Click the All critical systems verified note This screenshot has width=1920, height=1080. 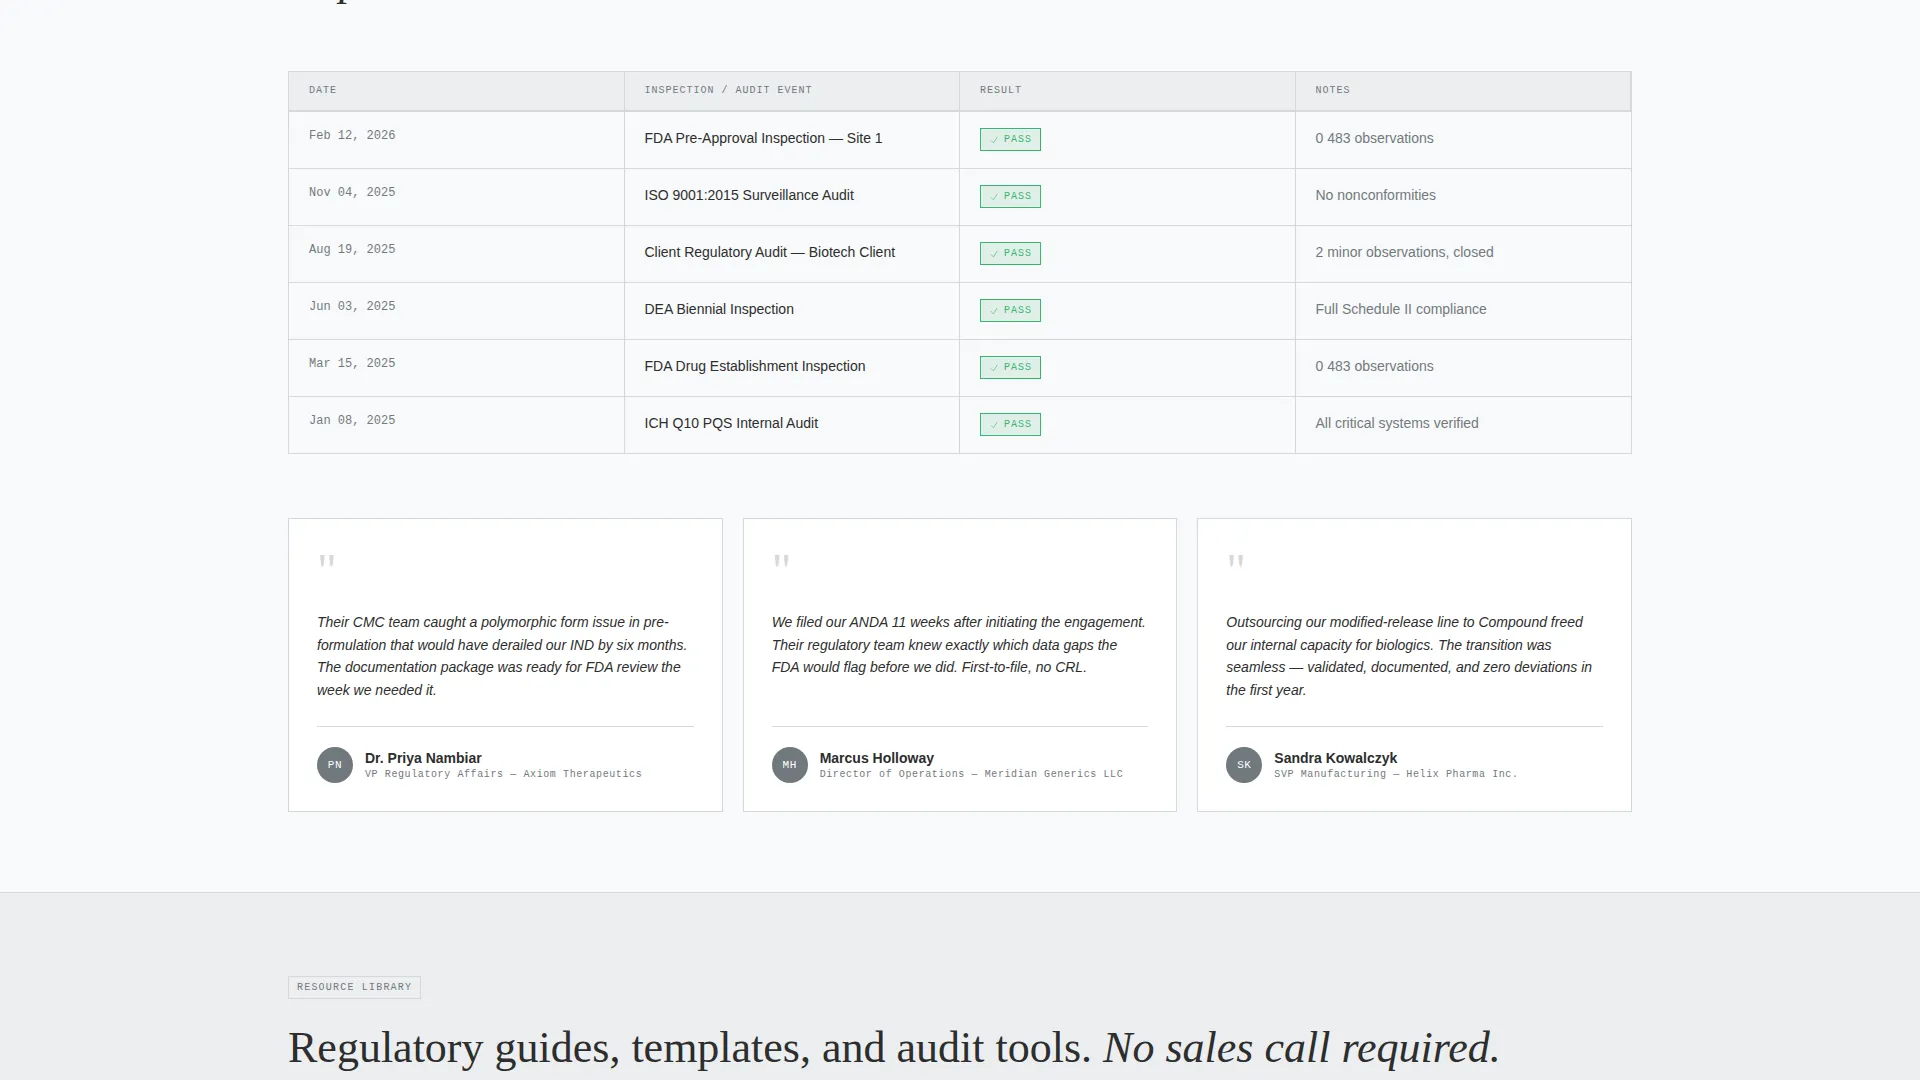tap(1396, 423)
